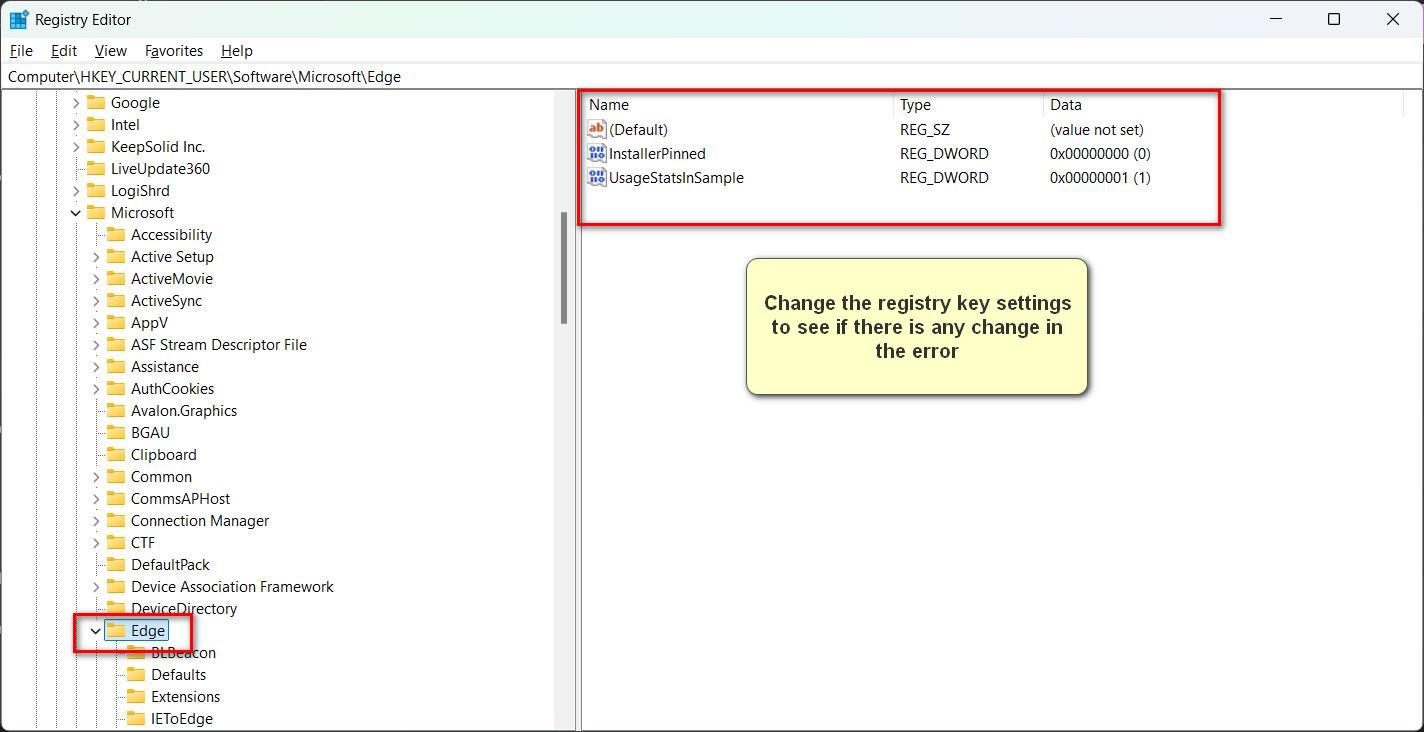Open the File menu
The width and height of the screenshot is (1424, 732).
click(x=21, y=50)
